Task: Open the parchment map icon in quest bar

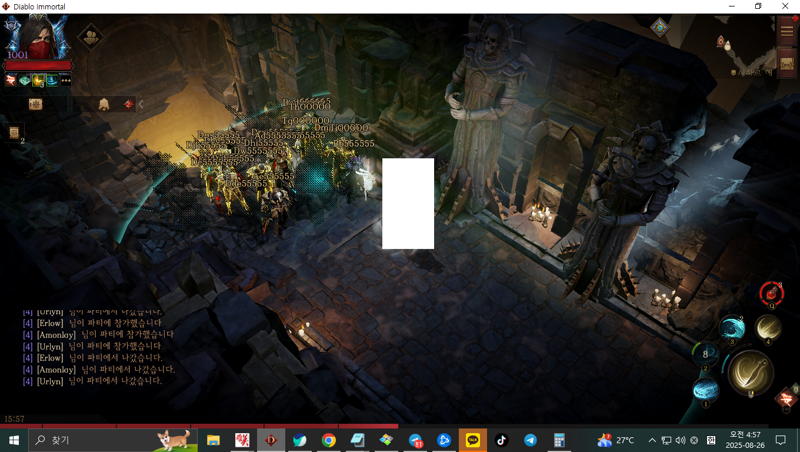Action: tap(35, 104)
